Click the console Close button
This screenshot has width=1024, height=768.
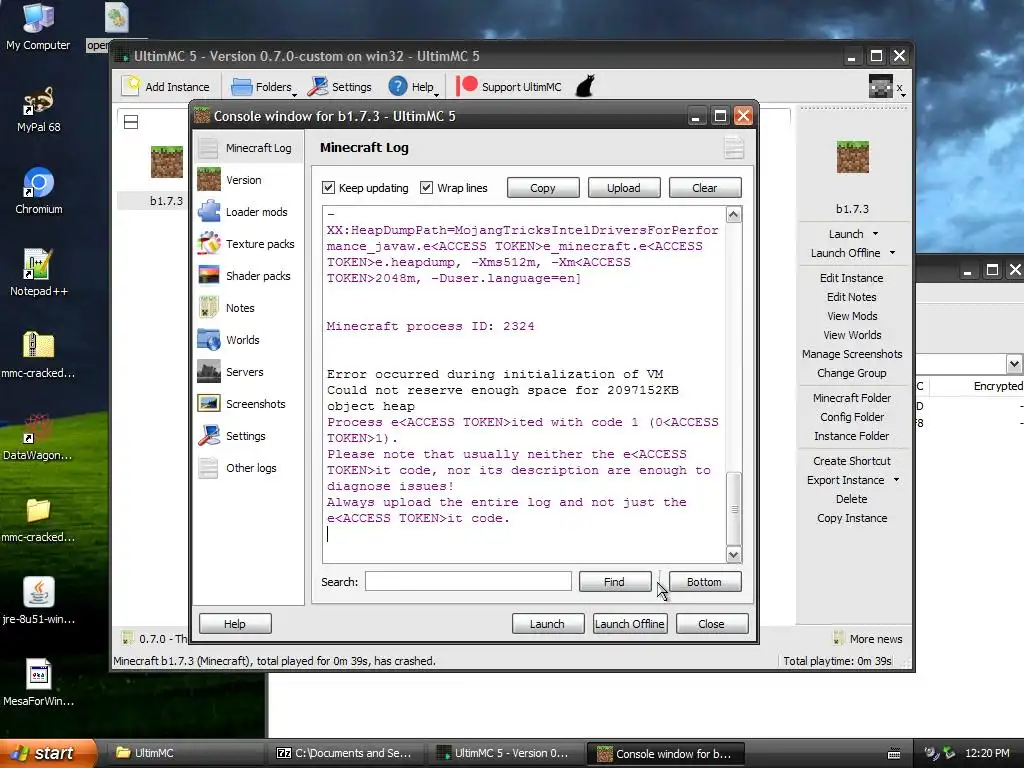point(712,624)
